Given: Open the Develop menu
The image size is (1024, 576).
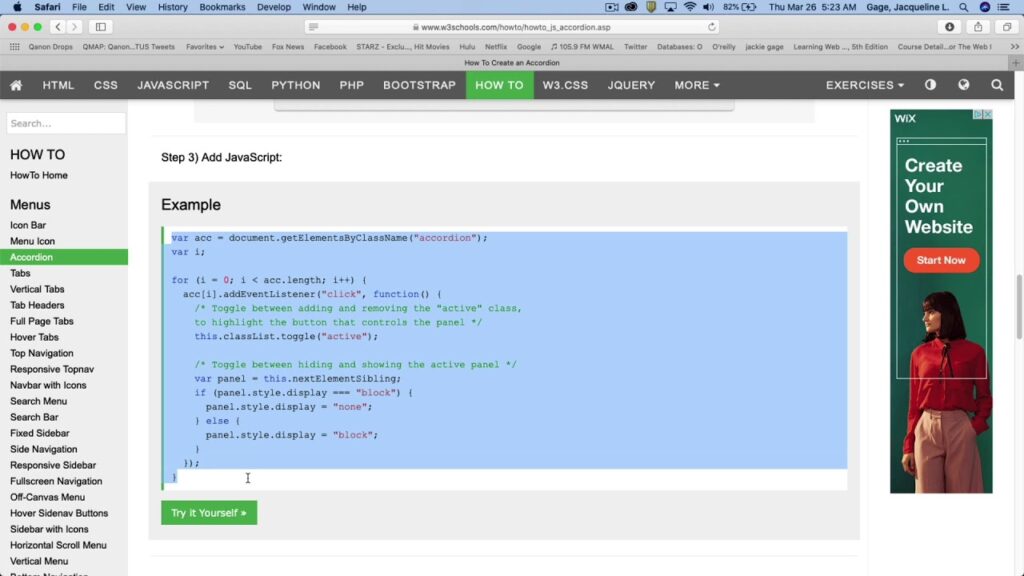Looking at the screenshot, I should pos(274,7).
